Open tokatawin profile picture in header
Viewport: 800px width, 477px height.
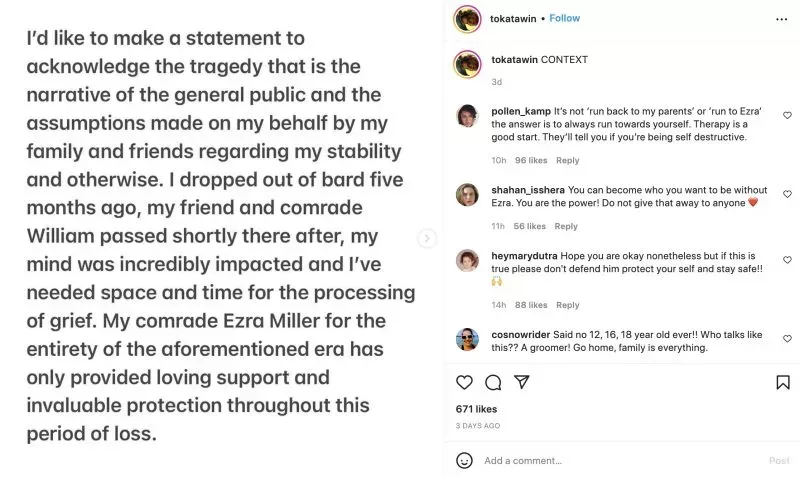[467, 19]
